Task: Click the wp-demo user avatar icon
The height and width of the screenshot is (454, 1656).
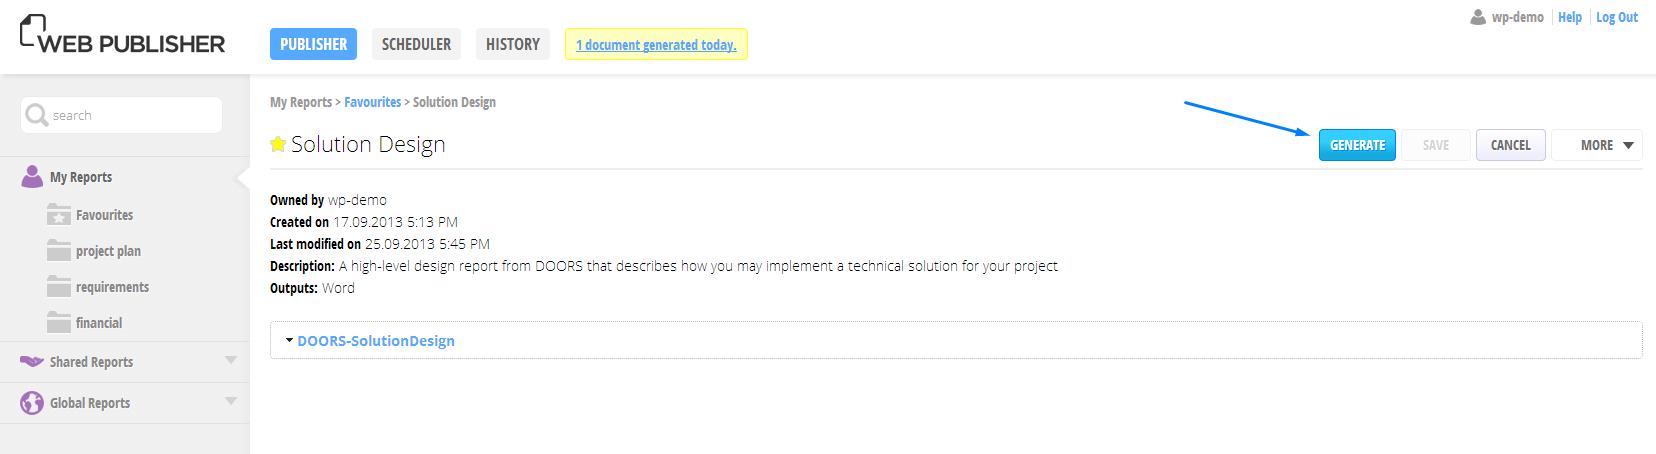Action: coord(1478,17)
